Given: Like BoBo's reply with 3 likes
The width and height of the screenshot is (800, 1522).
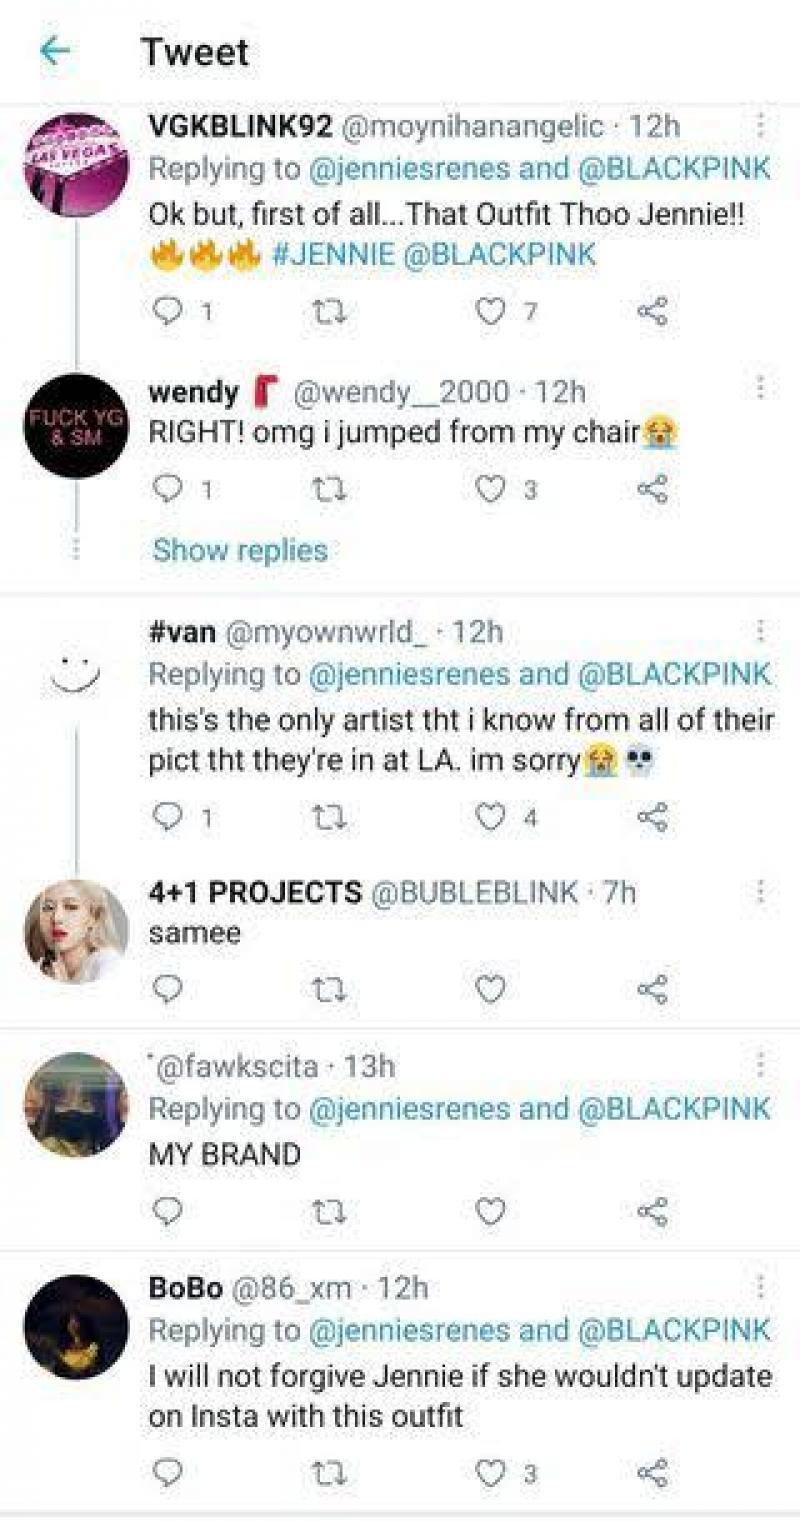Looking at the screenshot, I should [490, 1472].
